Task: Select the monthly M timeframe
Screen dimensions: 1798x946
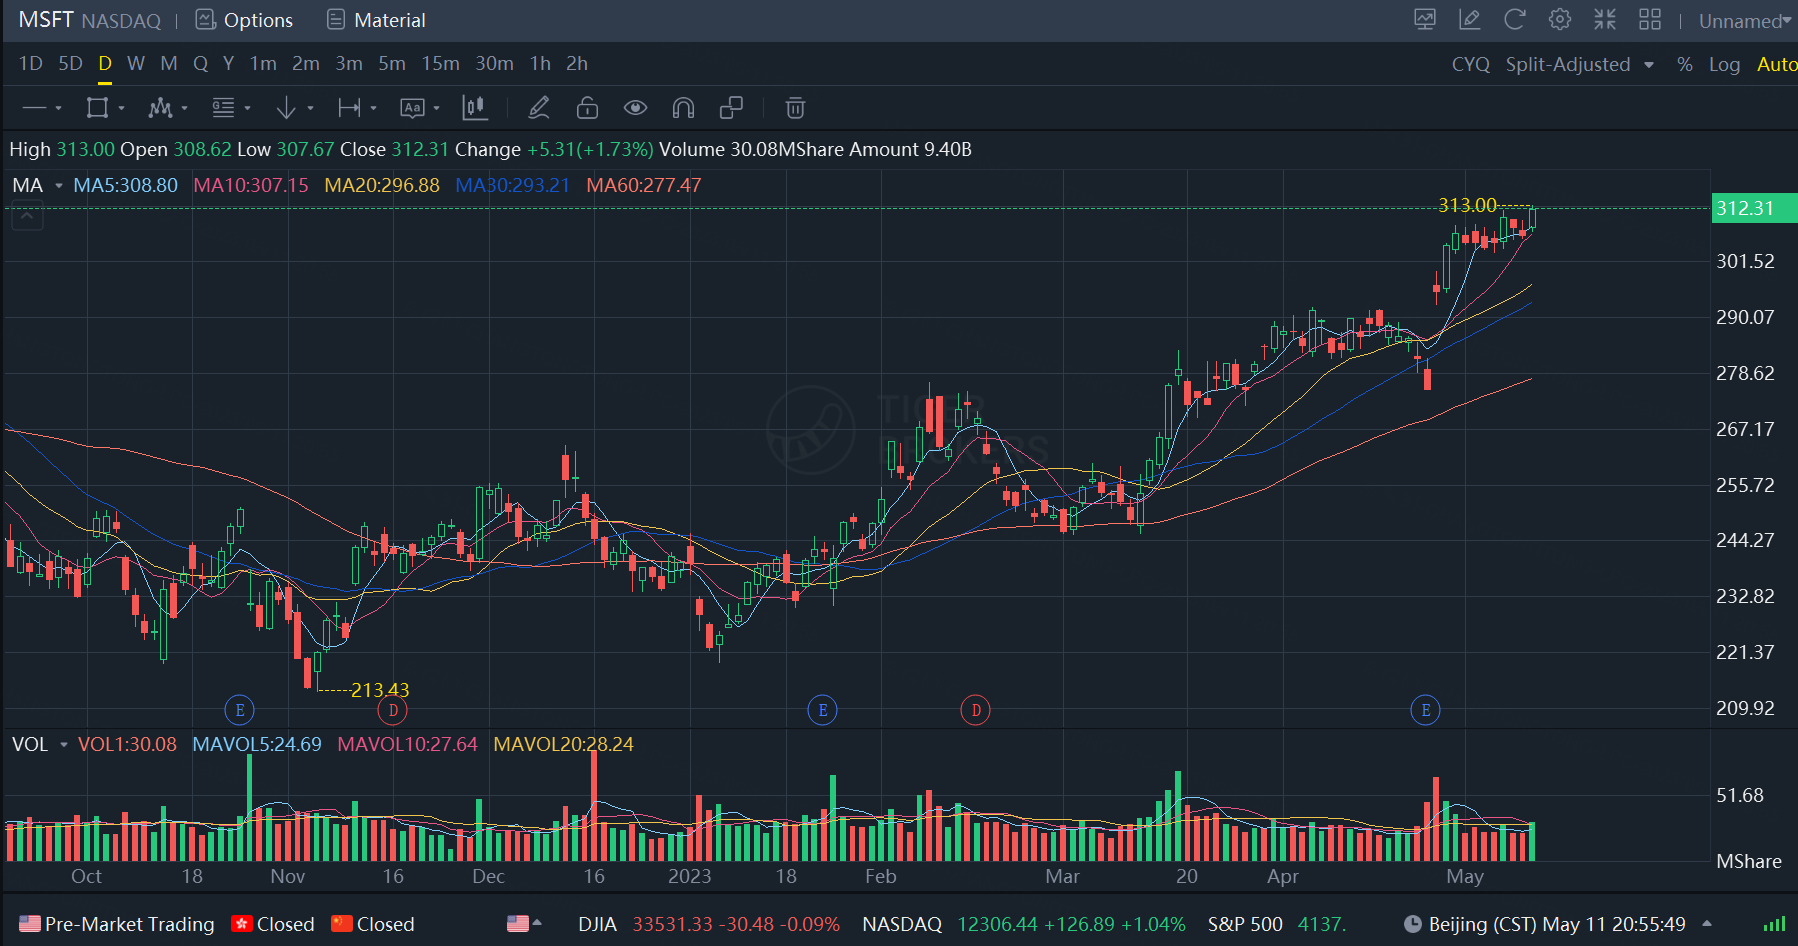Action: coord(169,64)
